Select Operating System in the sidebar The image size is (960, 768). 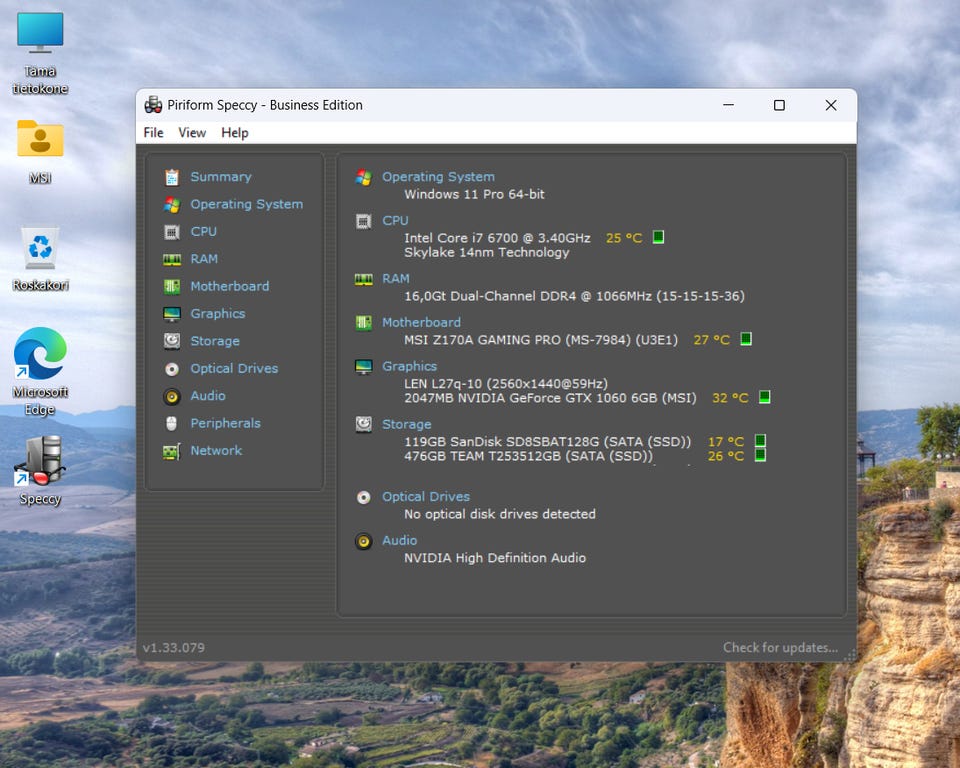[246, 204]
